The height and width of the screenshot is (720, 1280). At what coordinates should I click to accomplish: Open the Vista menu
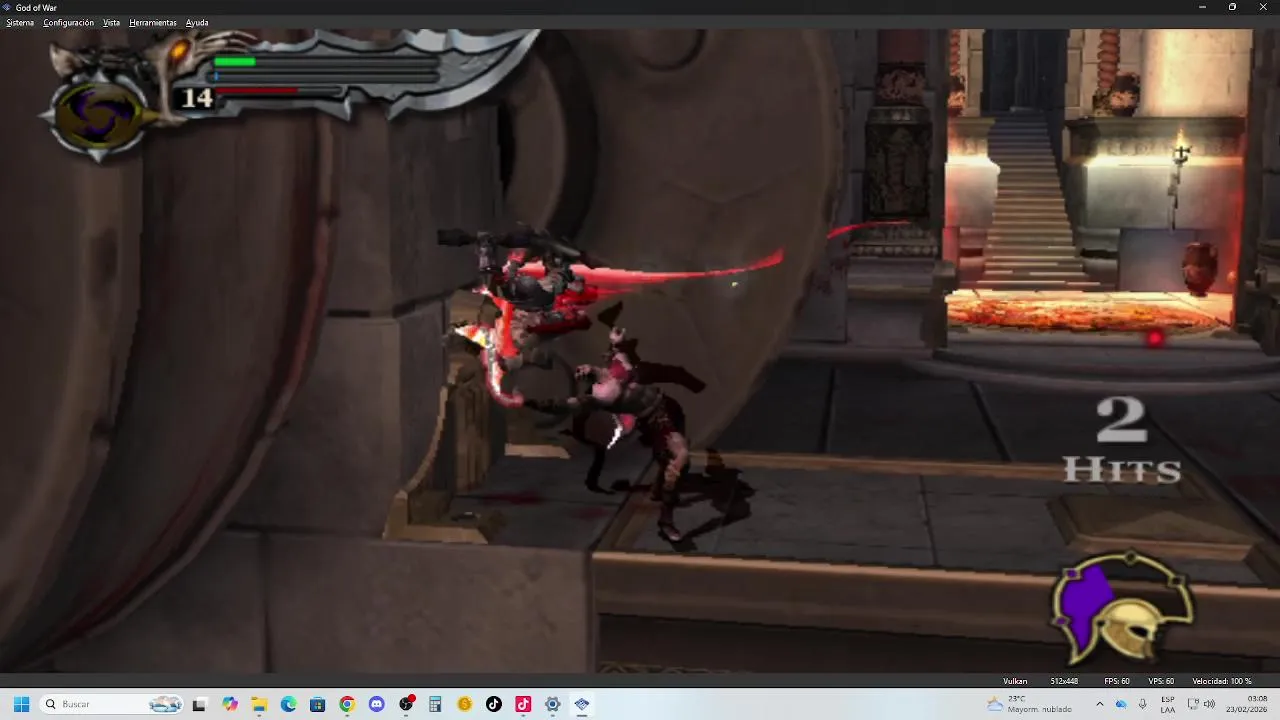pos(111,22)
